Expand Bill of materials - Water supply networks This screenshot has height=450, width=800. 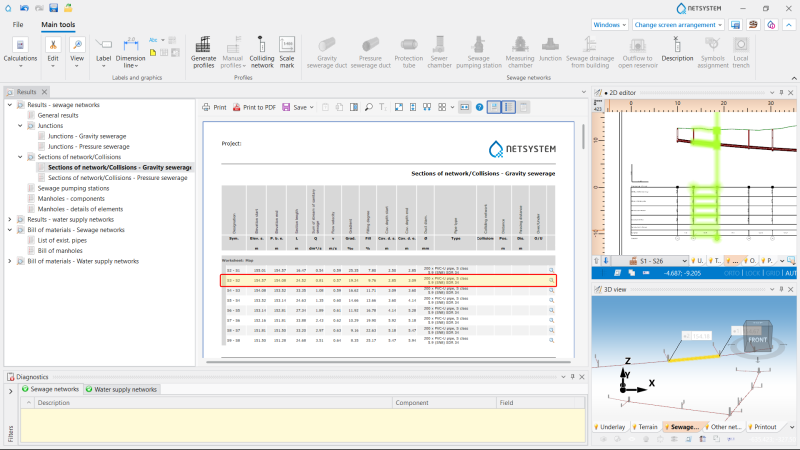coord(10,261)
